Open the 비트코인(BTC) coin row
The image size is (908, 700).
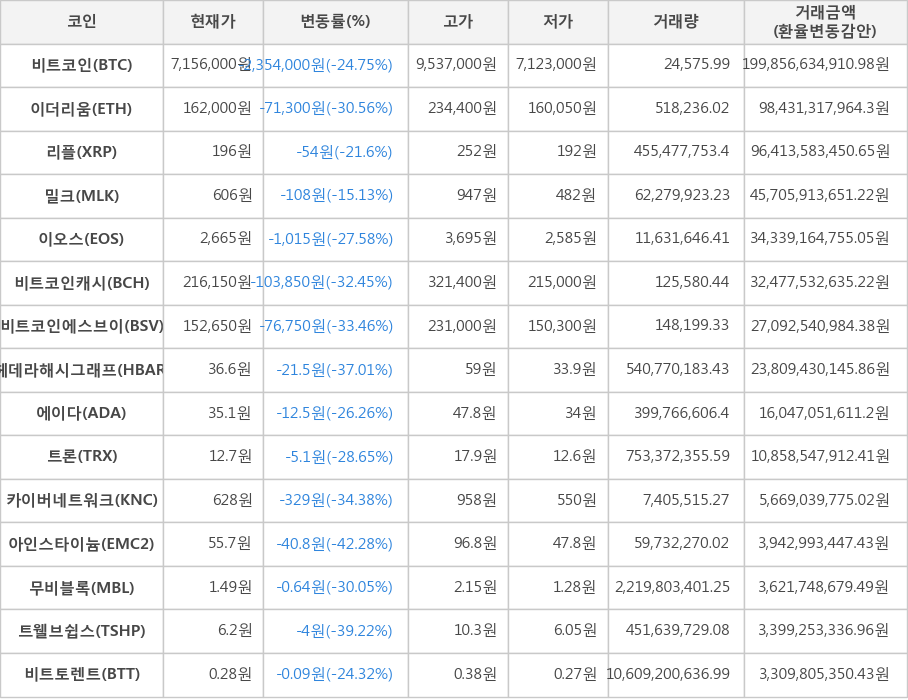[x=82, y=65]
